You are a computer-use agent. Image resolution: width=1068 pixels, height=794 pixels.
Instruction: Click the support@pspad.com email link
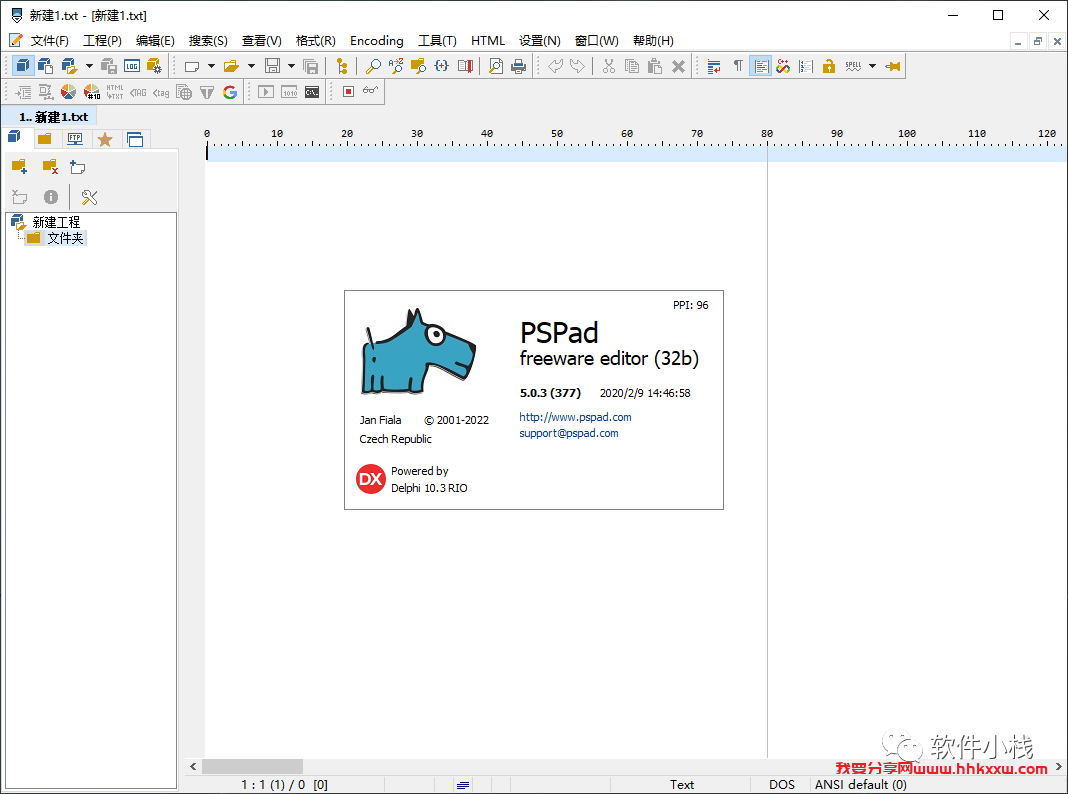click(569, 433)
